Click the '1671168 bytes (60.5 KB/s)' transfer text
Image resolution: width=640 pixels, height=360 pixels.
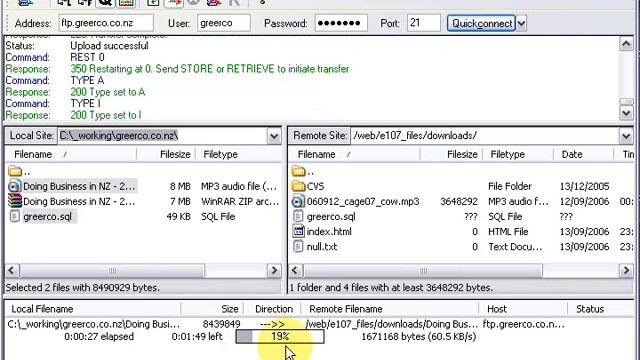[419, 337]
